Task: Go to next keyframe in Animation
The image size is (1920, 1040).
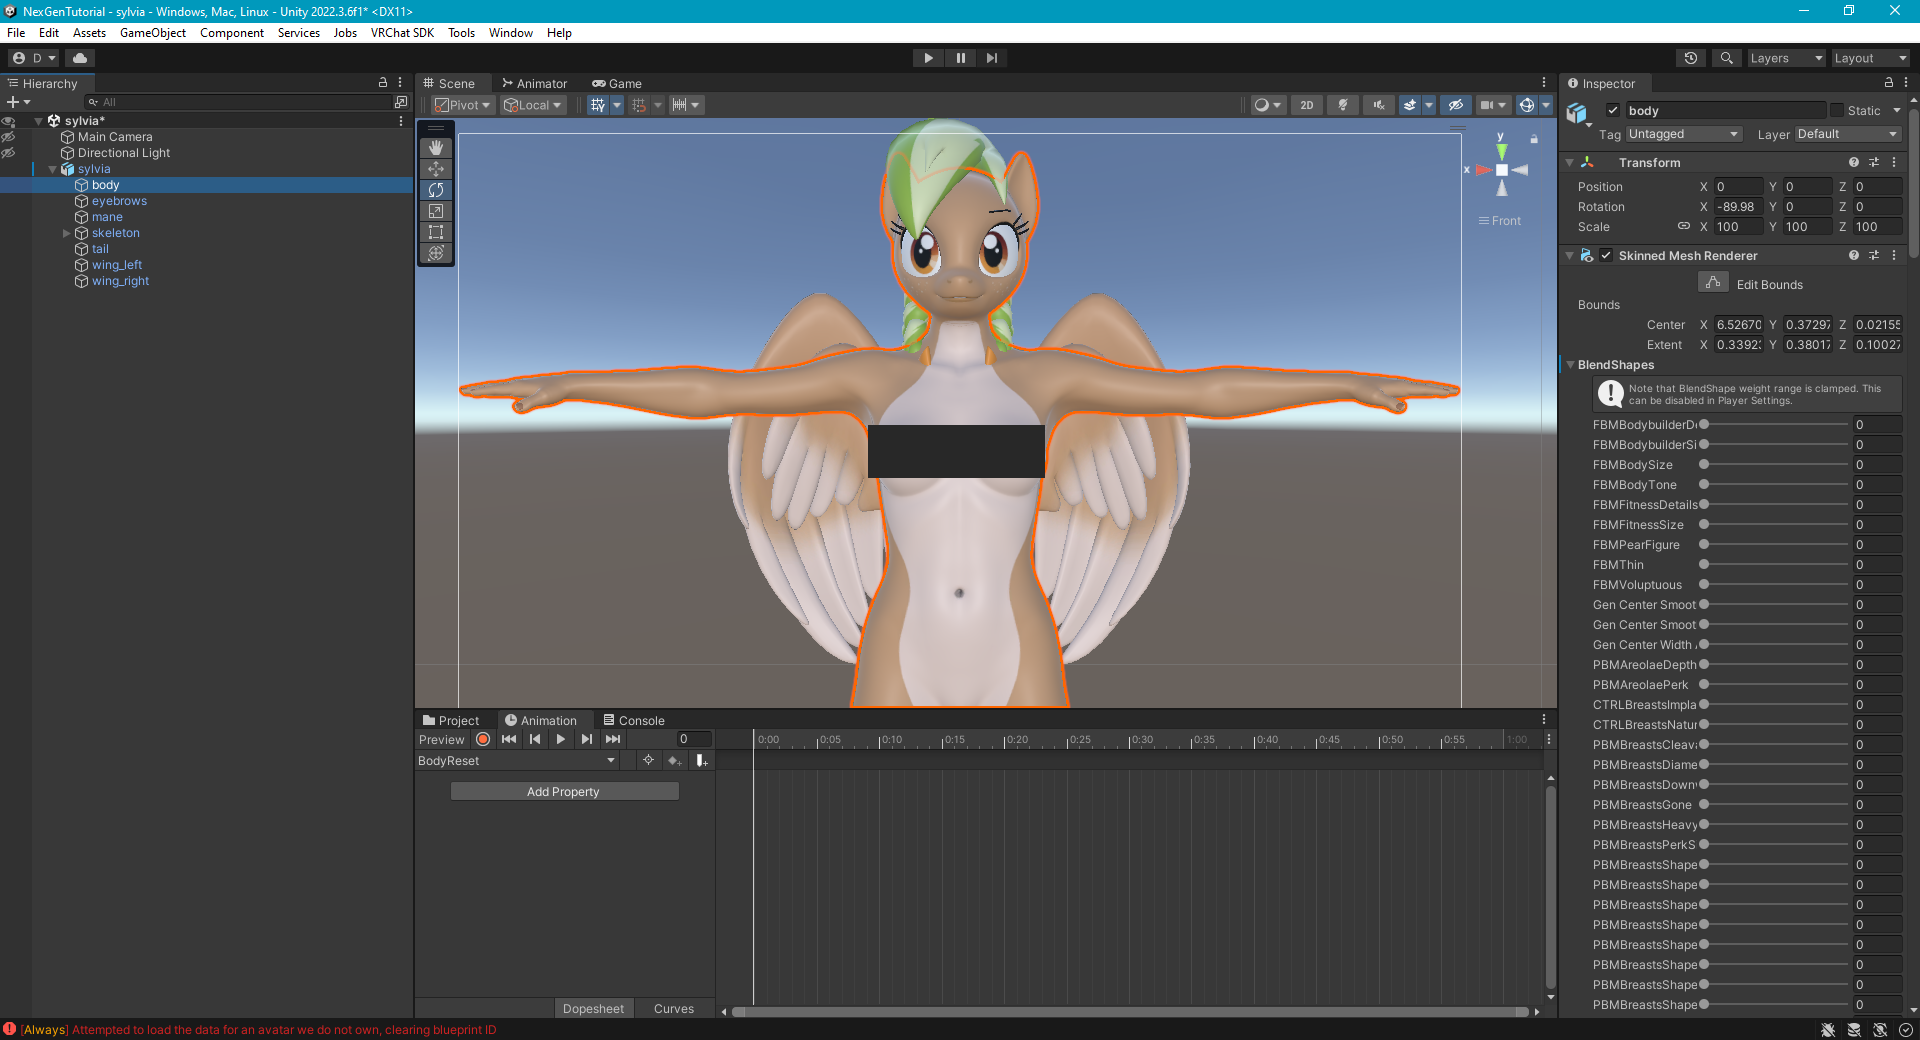Action: click(587, 739)
